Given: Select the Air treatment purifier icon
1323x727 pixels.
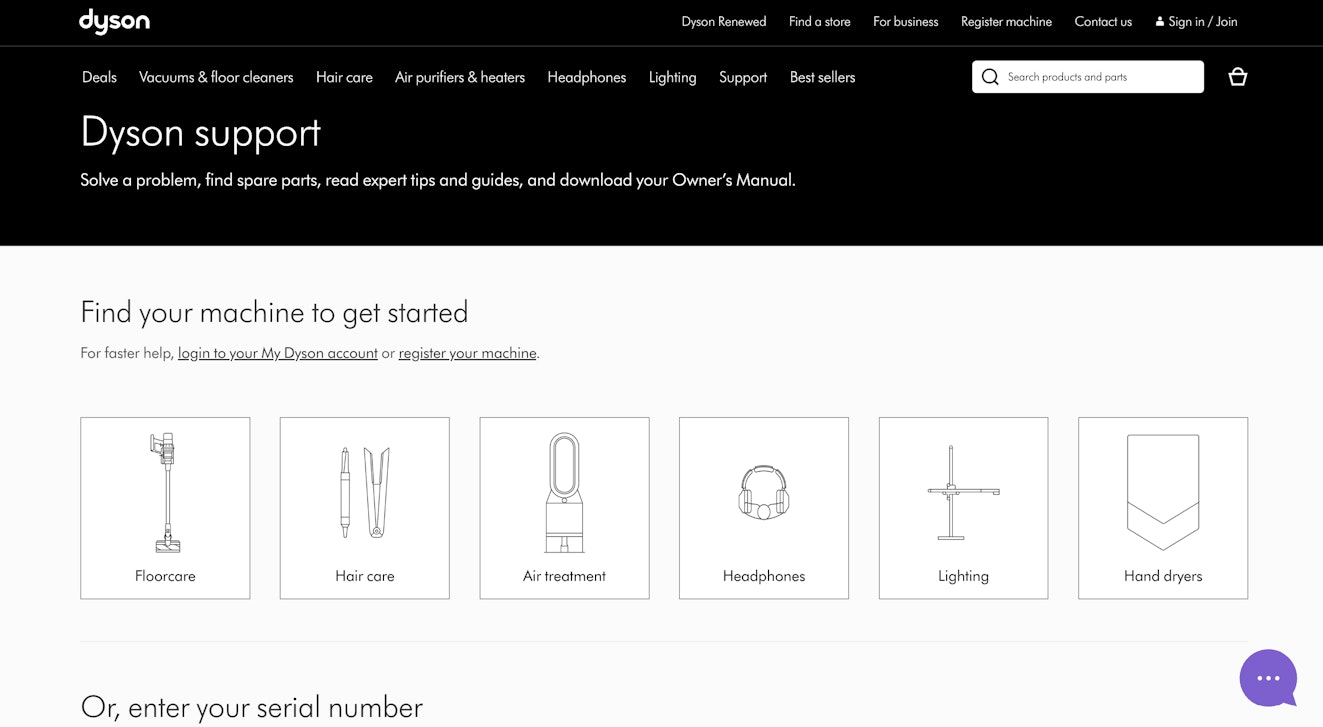Looking at the screenshot, I should coord(564,493).
